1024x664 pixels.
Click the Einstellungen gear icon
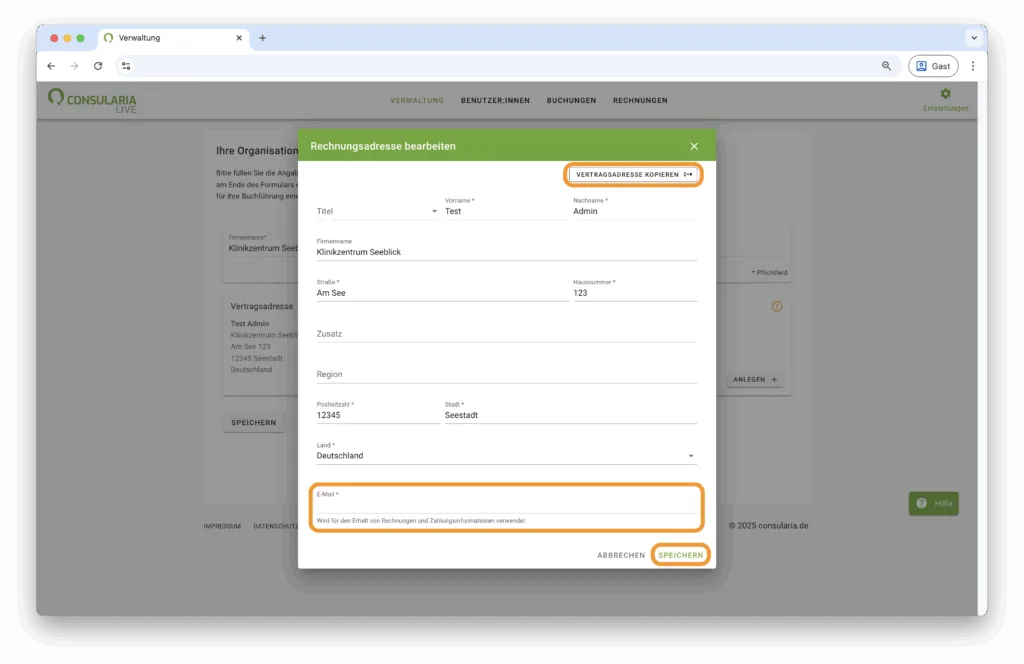pyautogui.click(x=945, y=94)
